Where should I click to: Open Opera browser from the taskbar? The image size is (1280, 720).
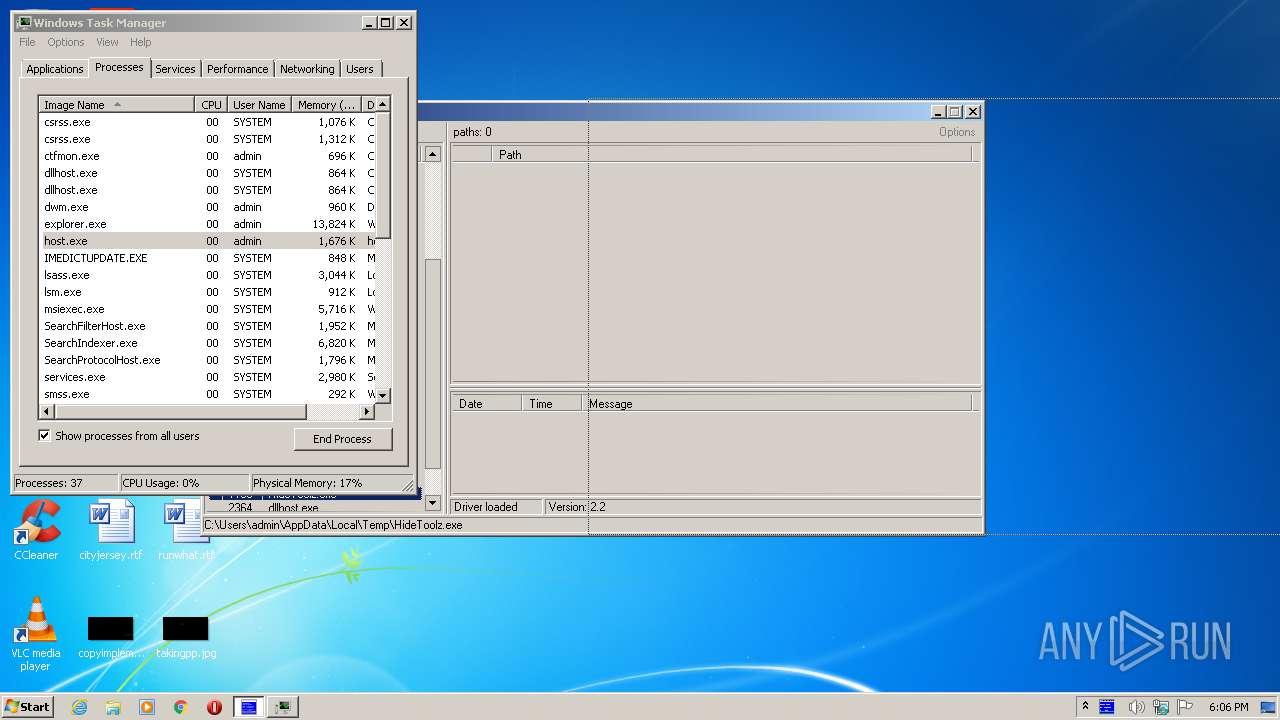[x=214, y=707]
